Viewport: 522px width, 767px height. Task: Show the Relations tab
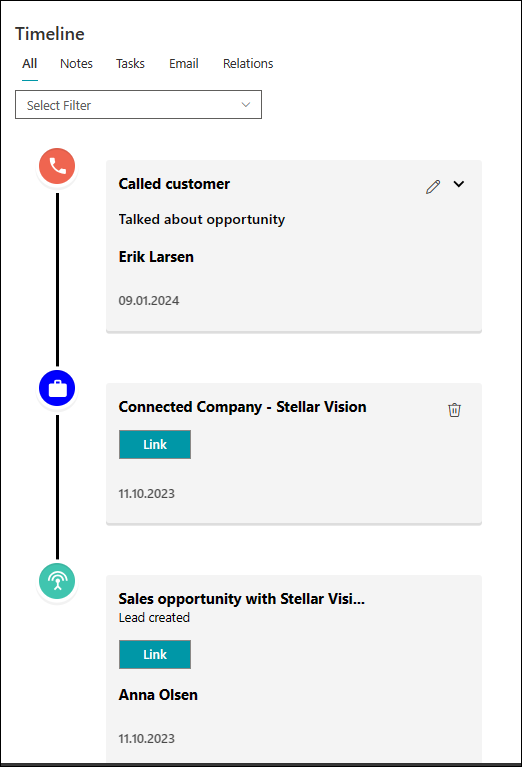point(248,64)
